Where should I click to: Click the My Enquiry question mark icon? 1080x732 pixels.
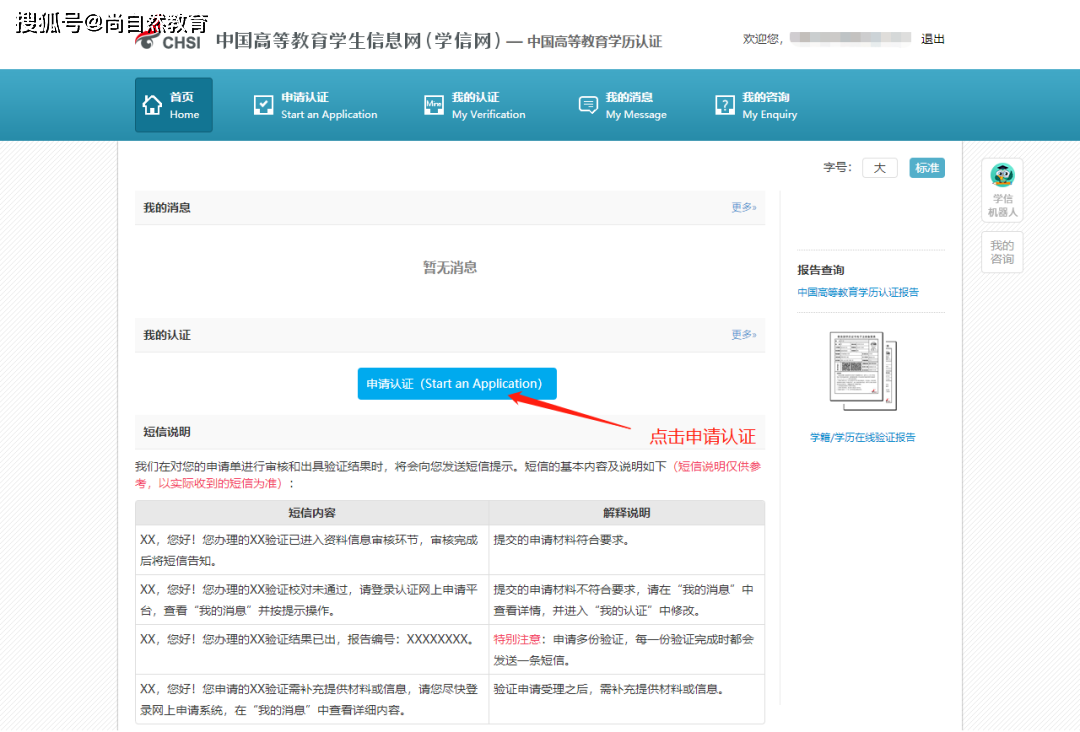[x=724, y=104]
